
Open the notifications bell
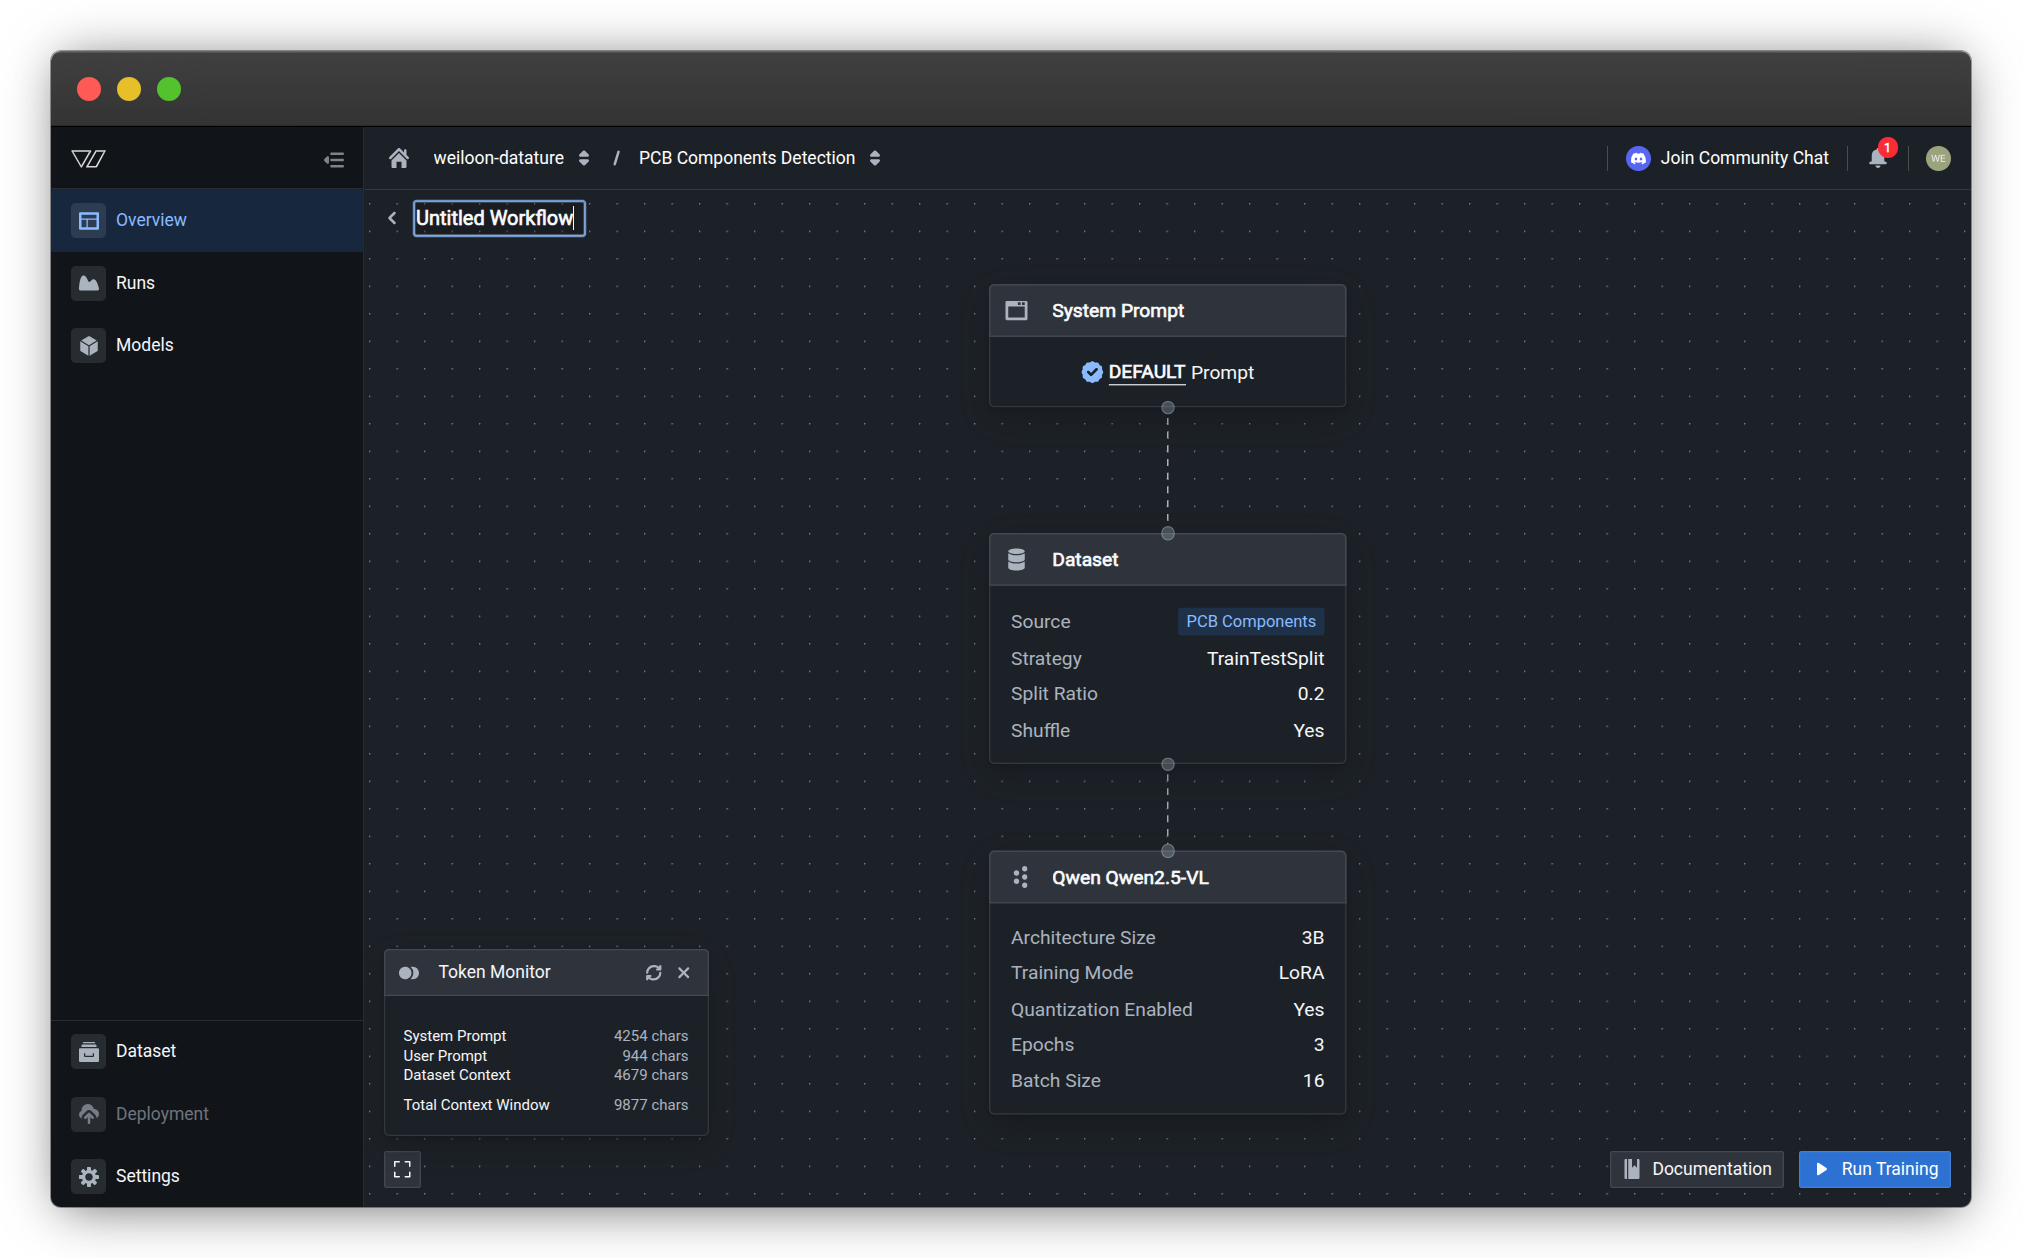(1877, 158)
